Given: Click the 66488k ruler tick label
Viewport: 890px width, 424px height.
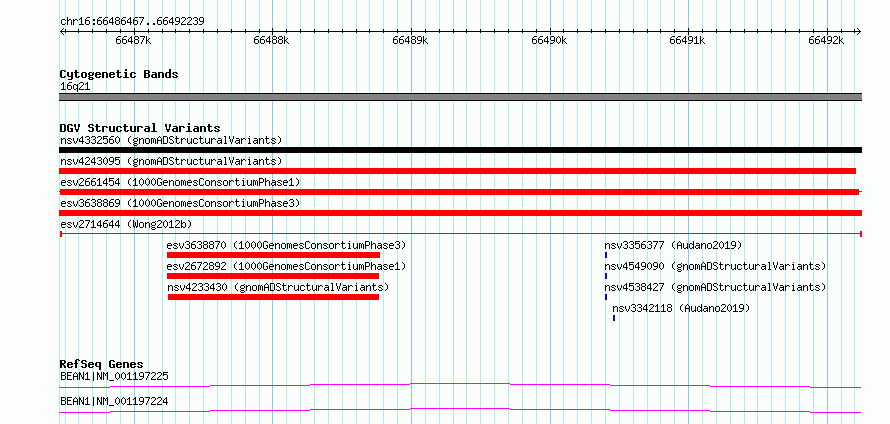Looking at the screenshot, I should tap(272, 40).
